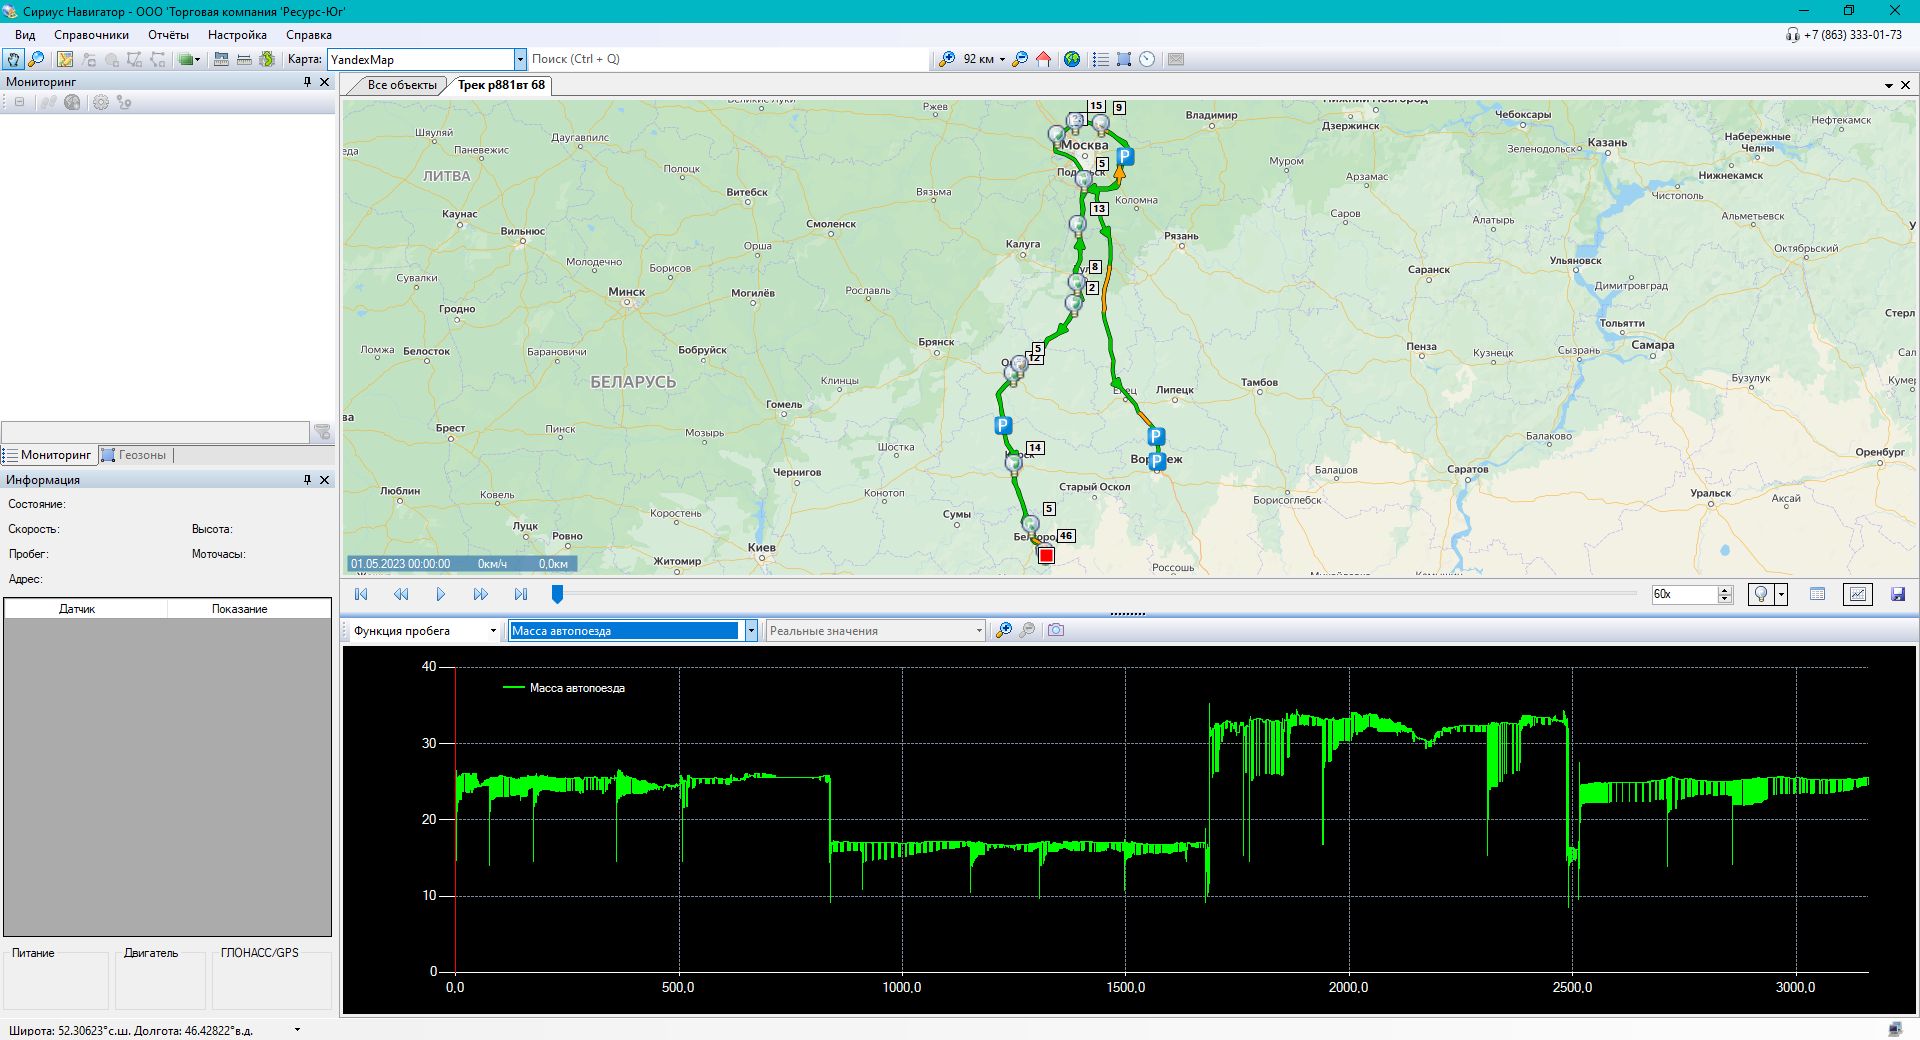
Task: Zoom in the chart with magnifier plus
Action: (x=1003, y=630)
